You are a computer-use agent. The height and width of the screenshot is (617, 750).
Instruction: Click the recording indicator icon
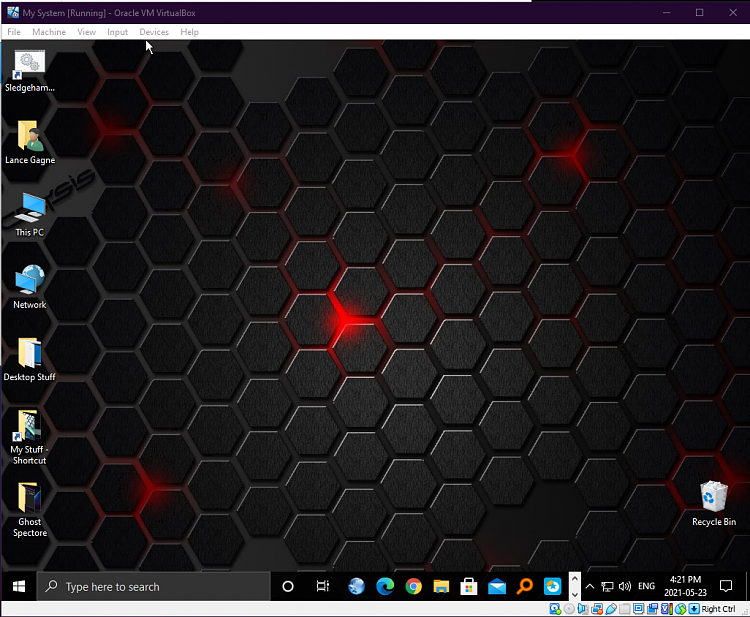652,609
